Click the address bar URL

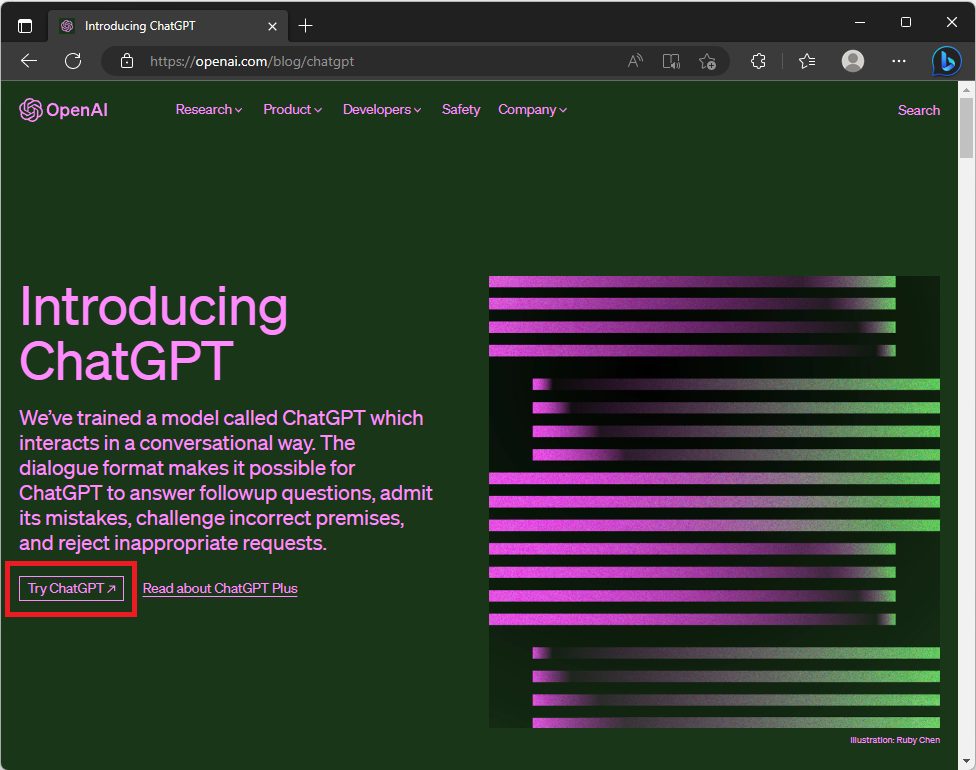251,61
